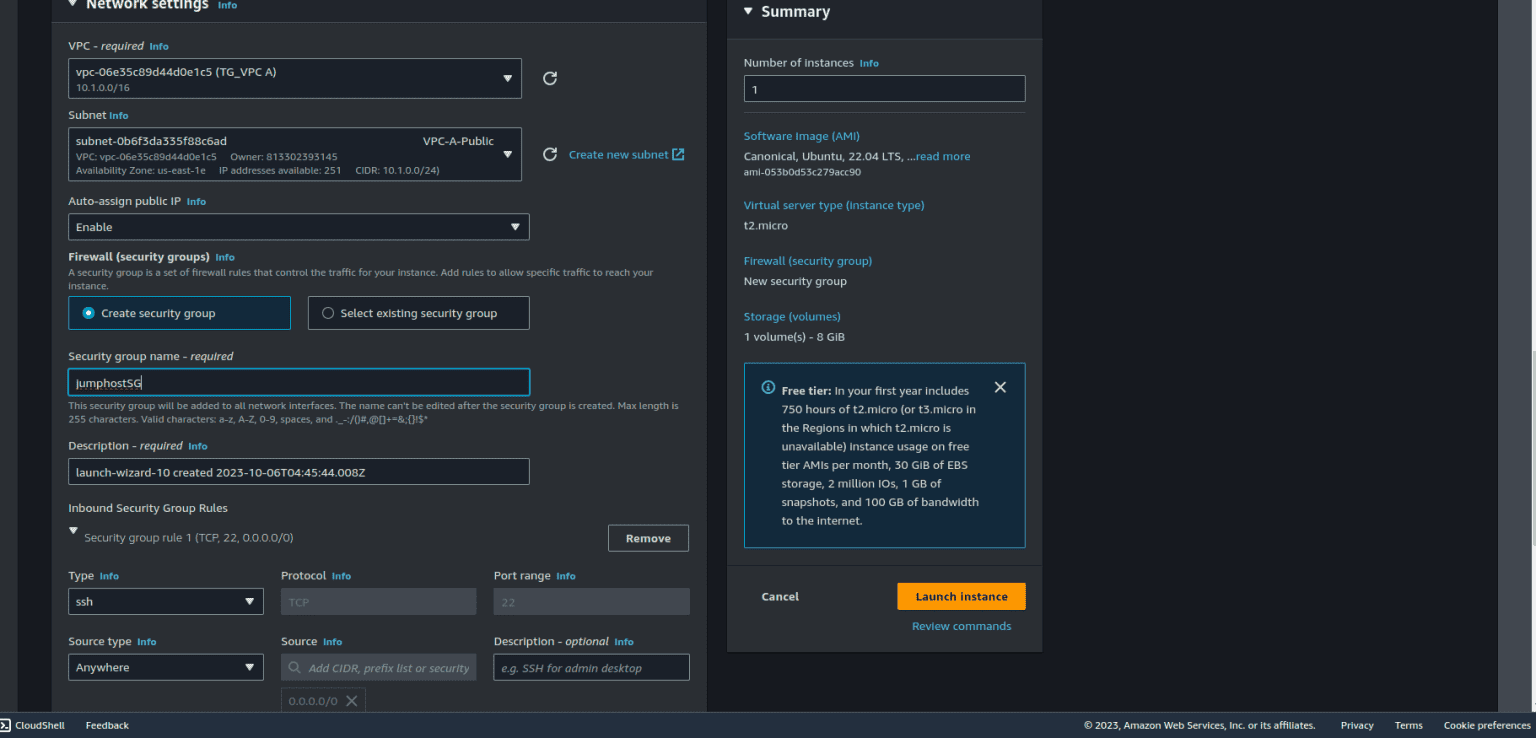Viewport: 1536px width, 738px height.
Task: Click the CloudShell icon in footer
Action: 6,725
